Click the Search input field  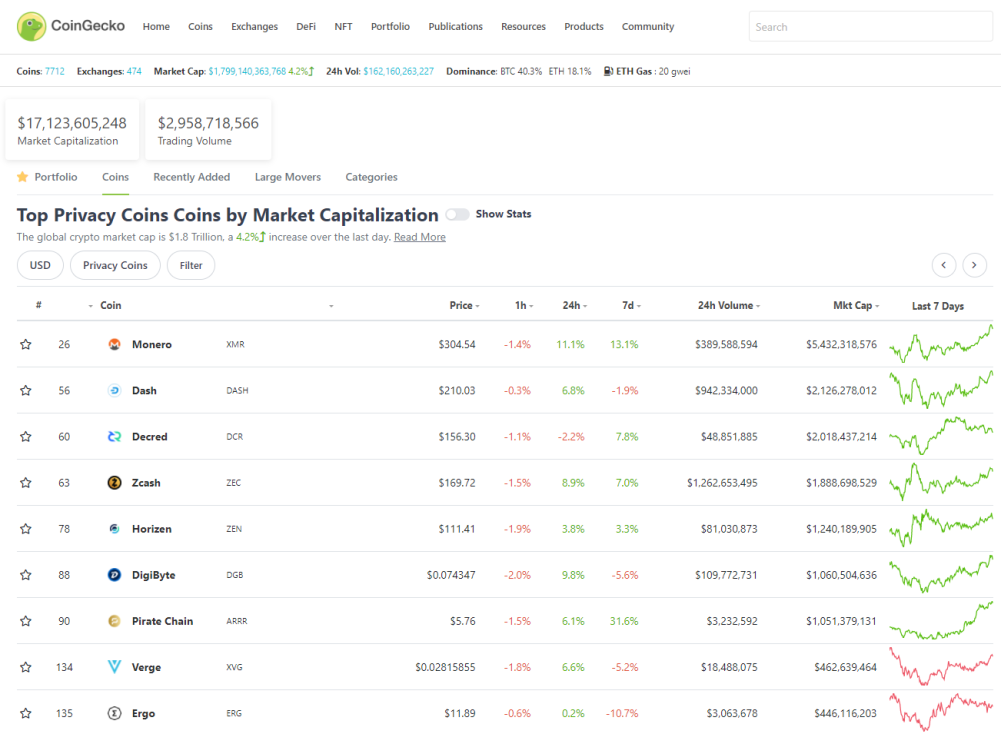pos(870,27)
